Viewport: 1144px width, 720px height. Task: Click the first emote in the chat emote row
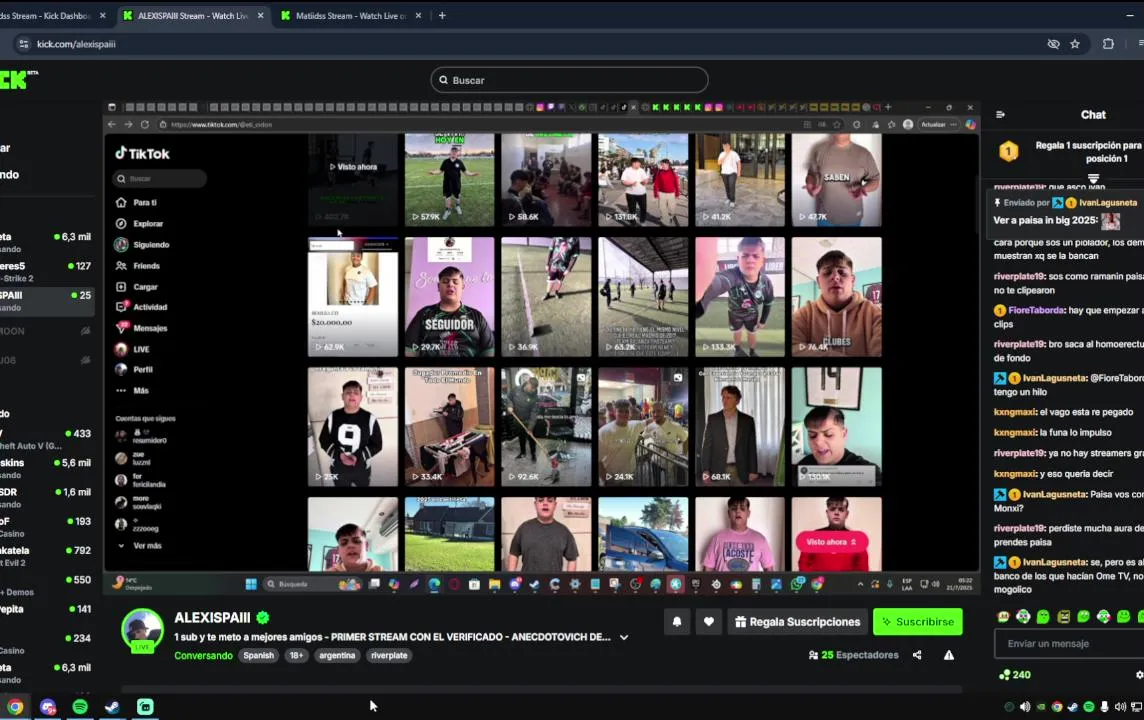point(1004,617)
